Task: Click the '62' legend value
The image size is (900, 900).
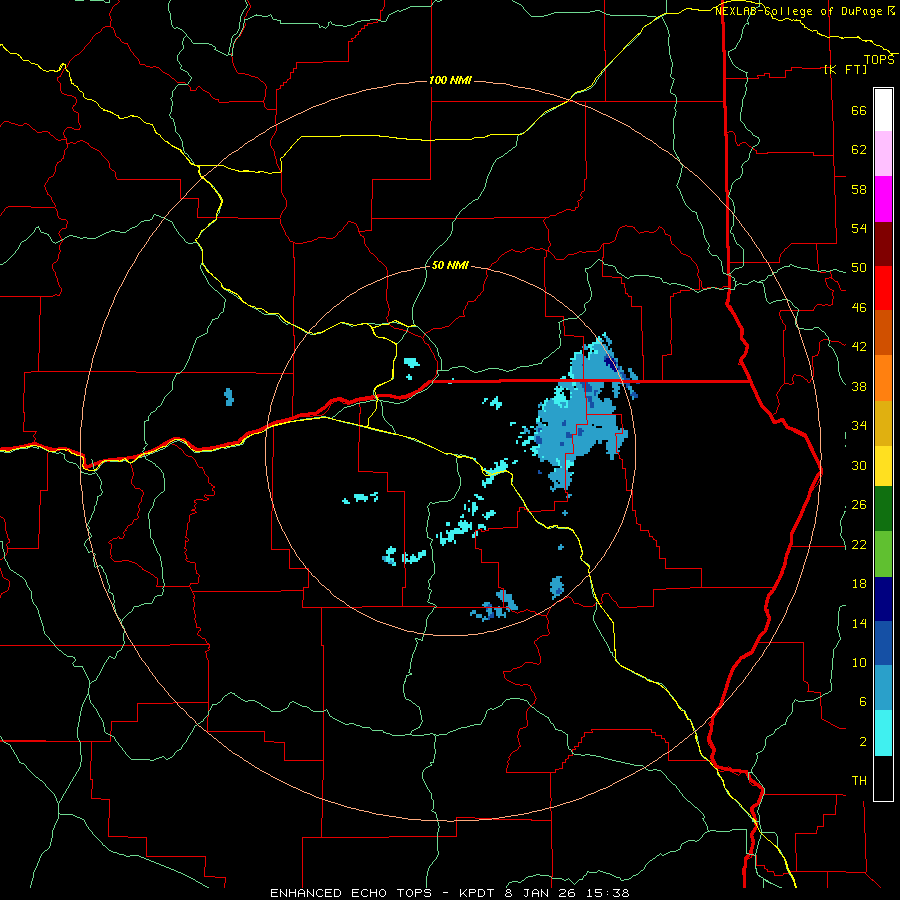Action: (859, 149)
